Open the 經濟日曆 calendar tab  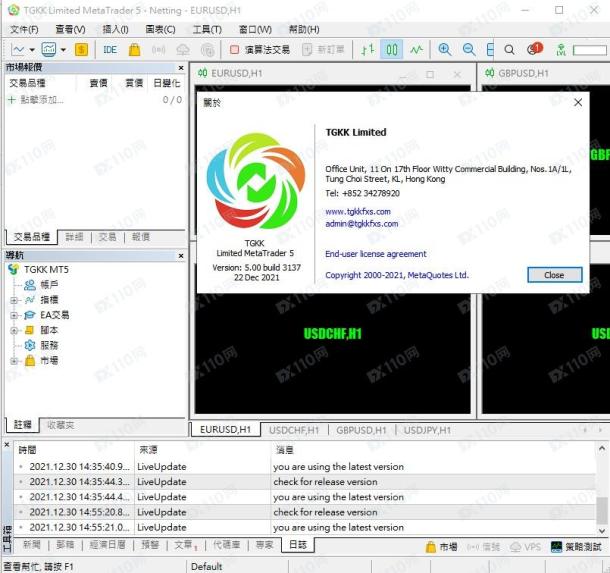pos(107,545)
